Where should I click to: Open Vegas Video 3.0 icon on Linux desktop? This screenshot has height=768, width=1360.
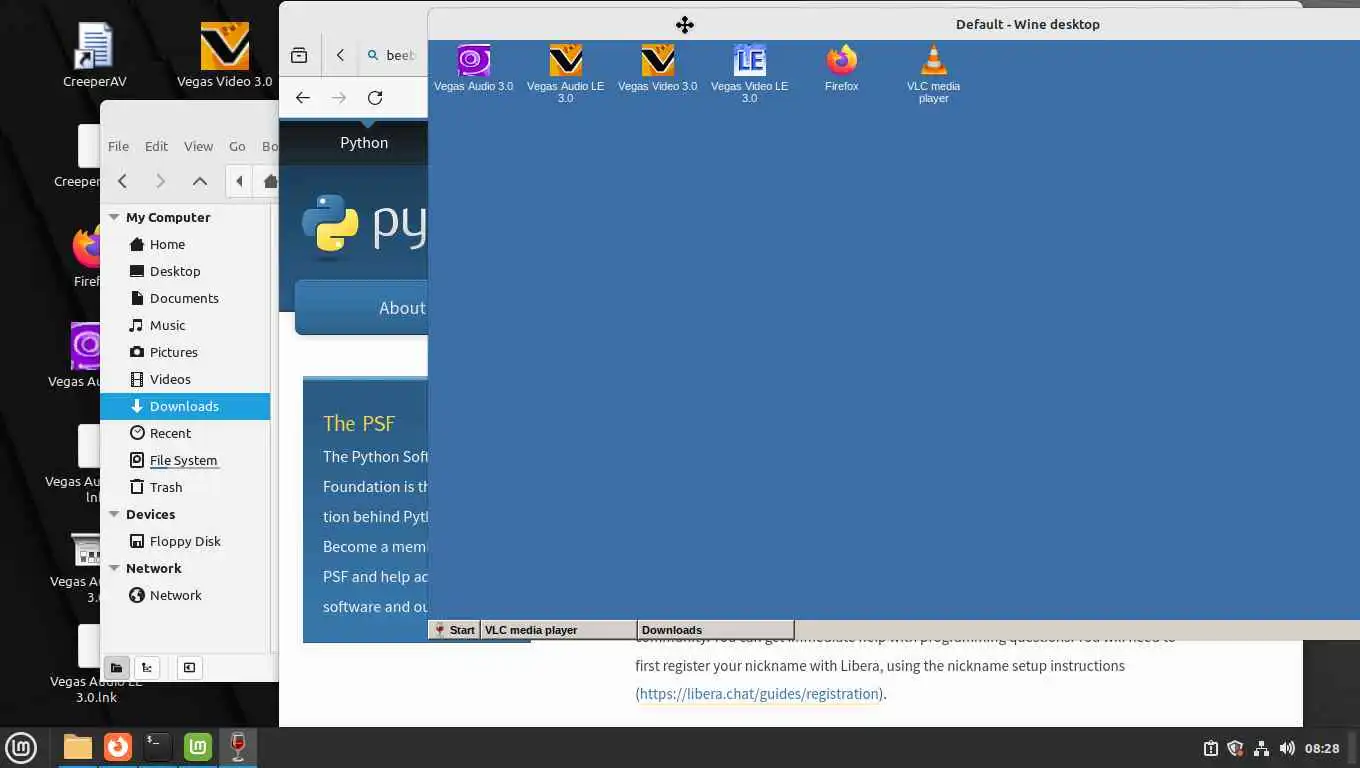(224, 55)
